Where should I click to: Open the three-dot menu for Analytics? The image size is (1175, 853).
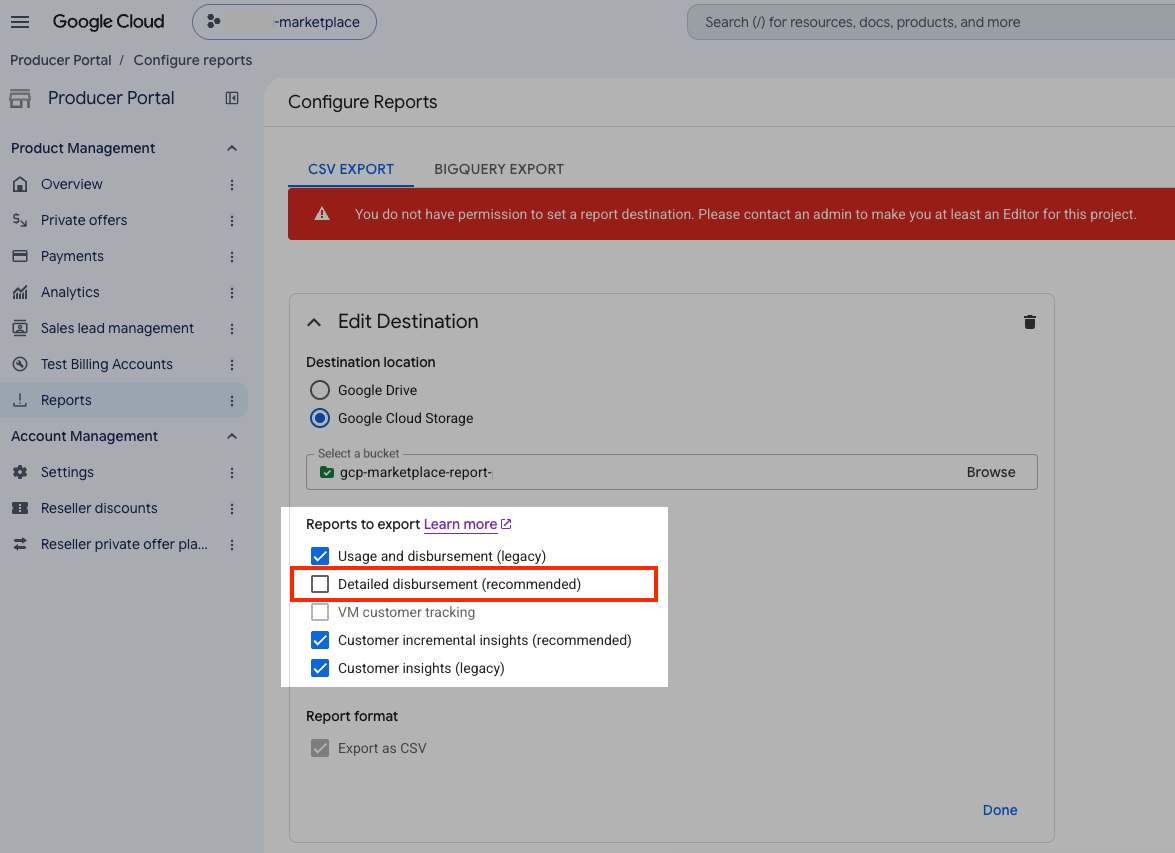coord(232,292)
